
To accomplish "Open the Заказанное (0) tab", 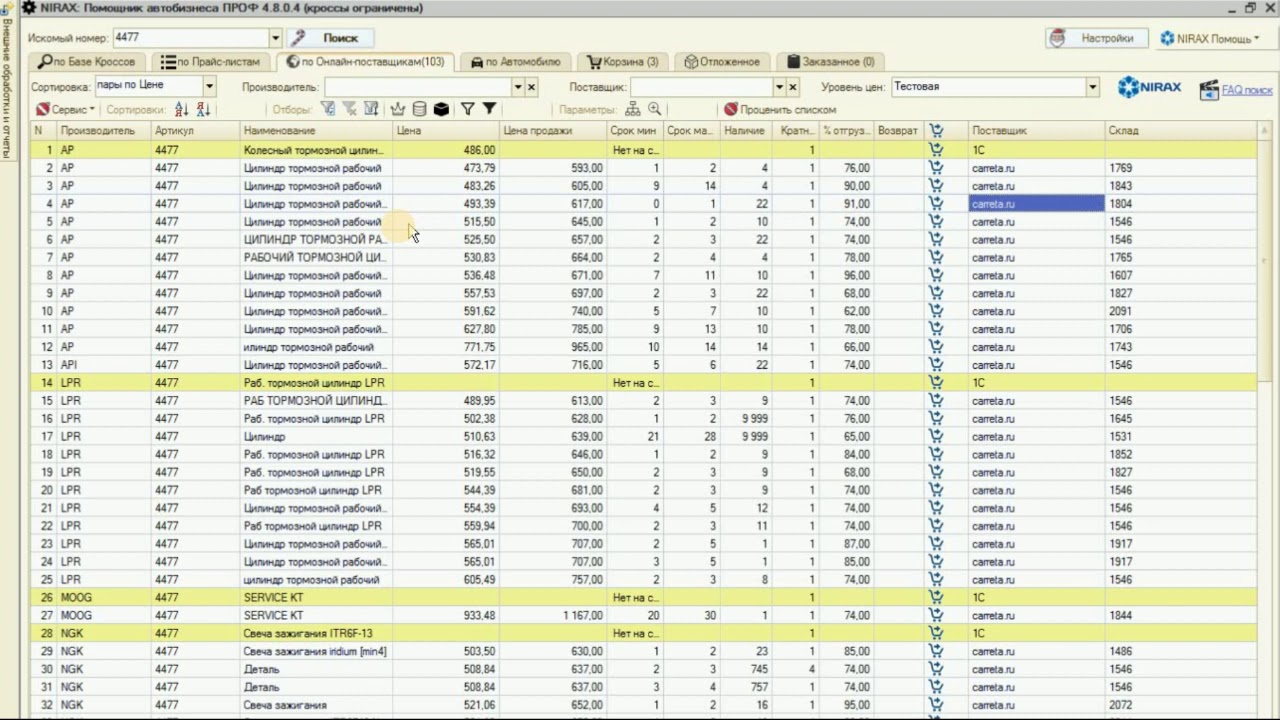I will pyautogui.click(x=831, y=62).
